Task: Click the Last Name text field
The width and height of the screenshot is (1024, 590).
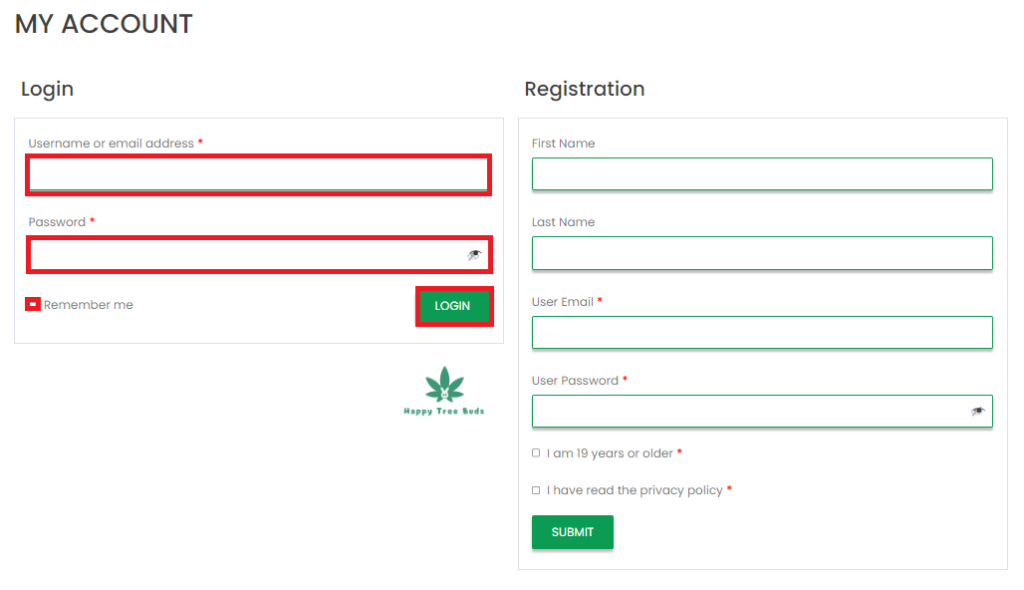Action: click(x=761, y=253)
